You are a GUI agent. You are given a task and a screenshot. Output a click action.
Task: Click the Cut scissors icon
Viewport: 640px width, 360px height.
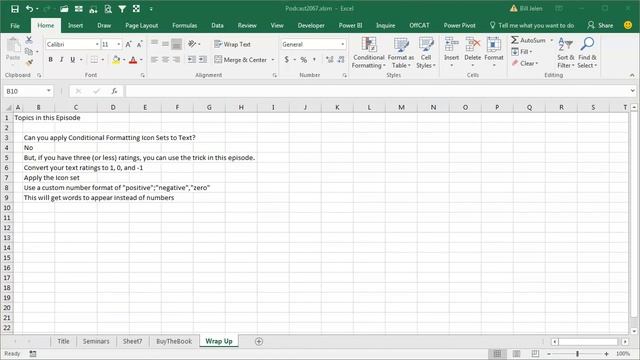tap(29, 40)
